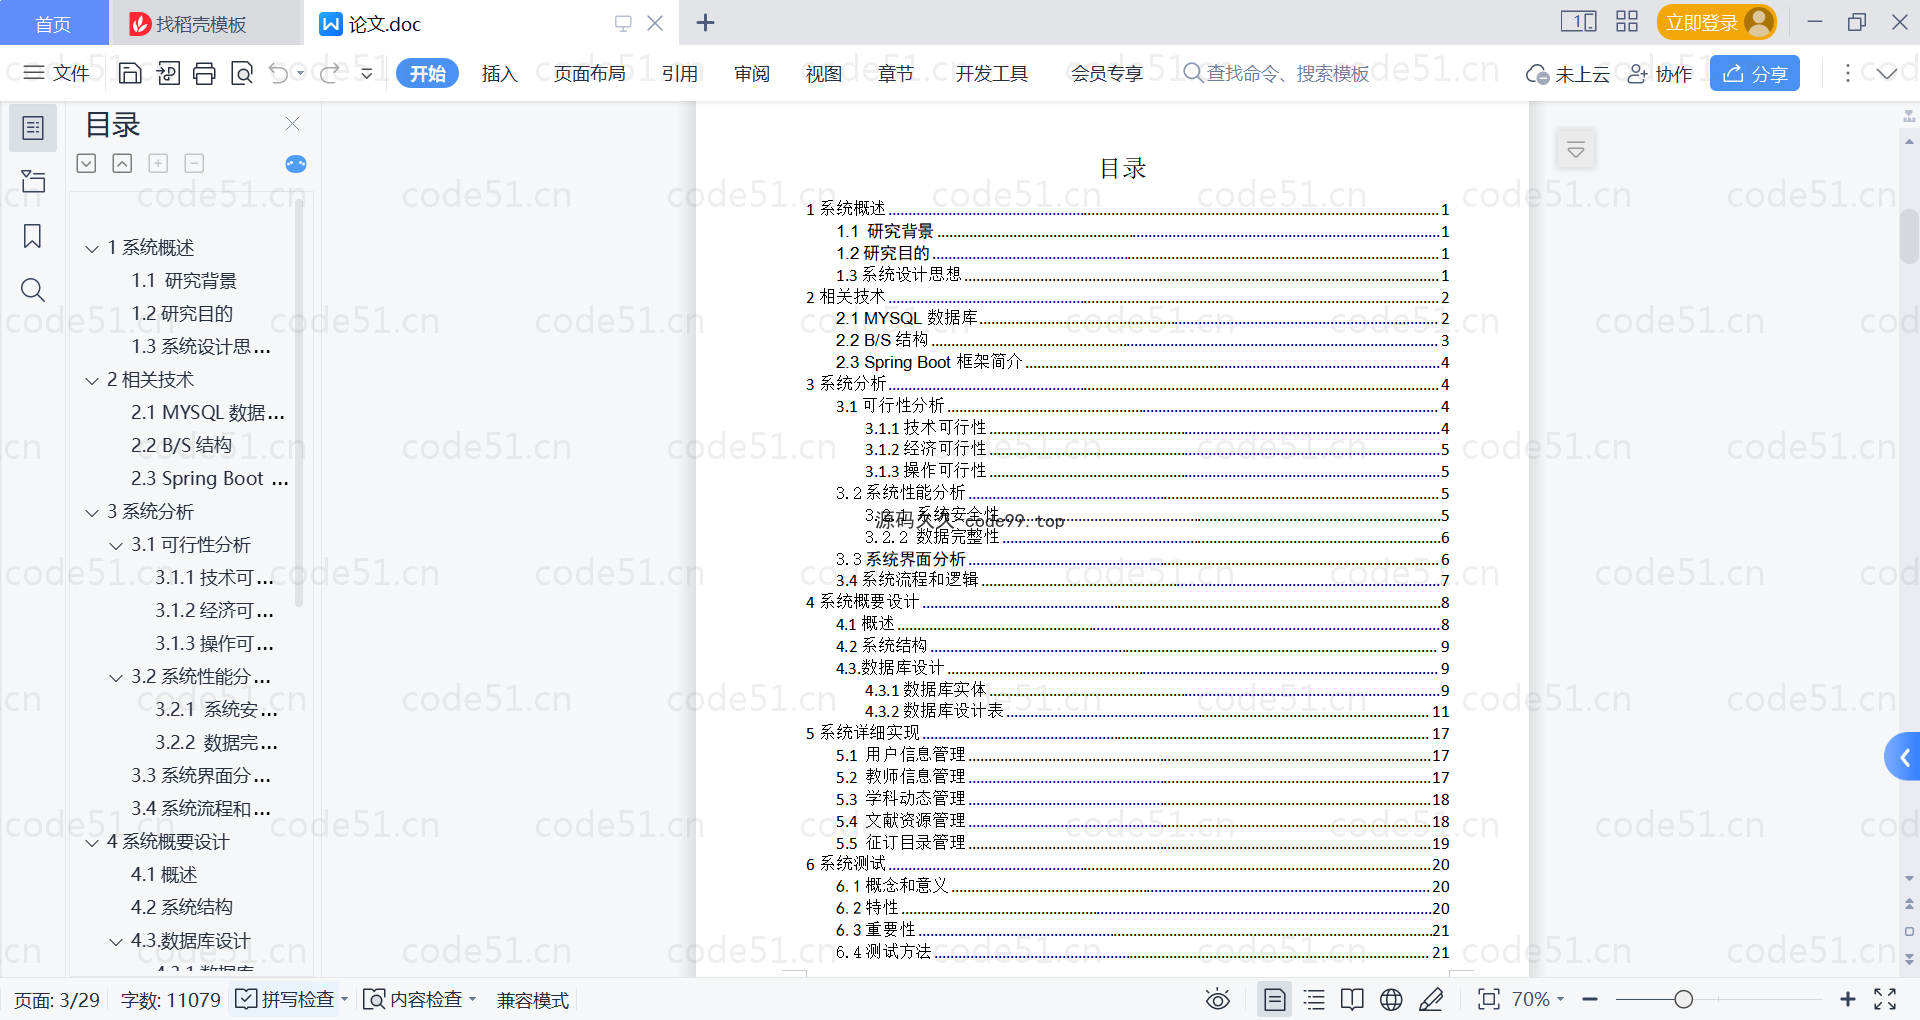
Task: Open a new tab with plus button
Action: point(705,23)
